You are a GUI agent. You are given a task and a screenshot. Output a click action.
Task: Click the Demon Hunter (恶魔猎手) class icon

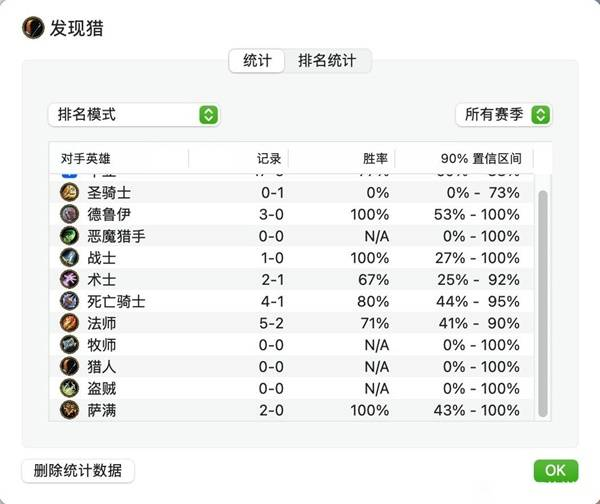click(x=69, y=236)
